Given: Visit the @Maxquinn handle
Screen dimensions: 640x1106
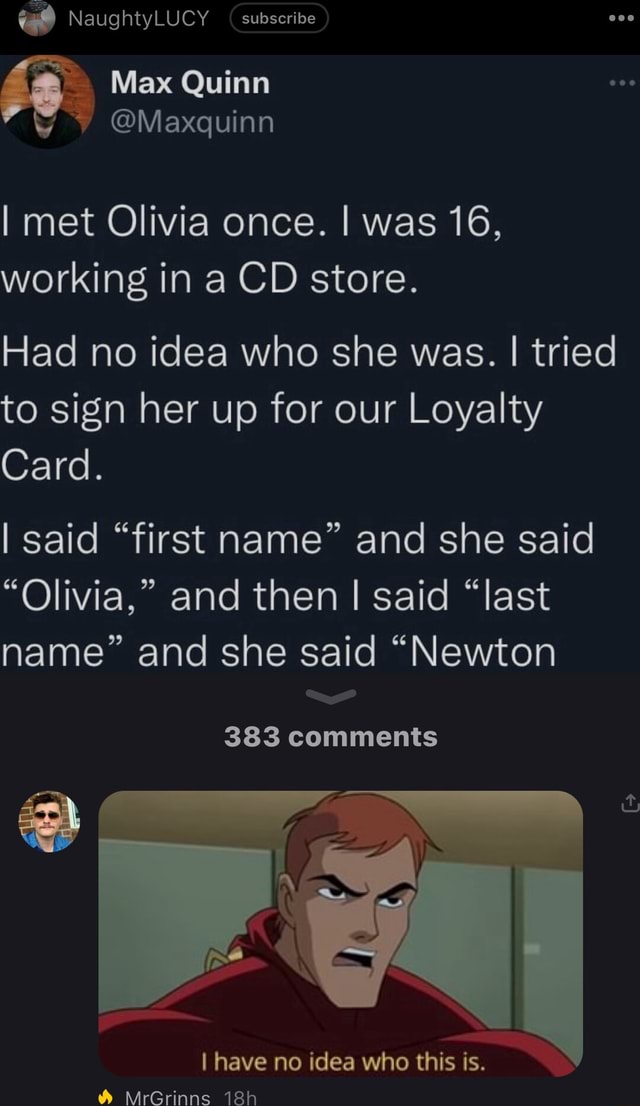Looking at the screenshot, I should point(192,122).
